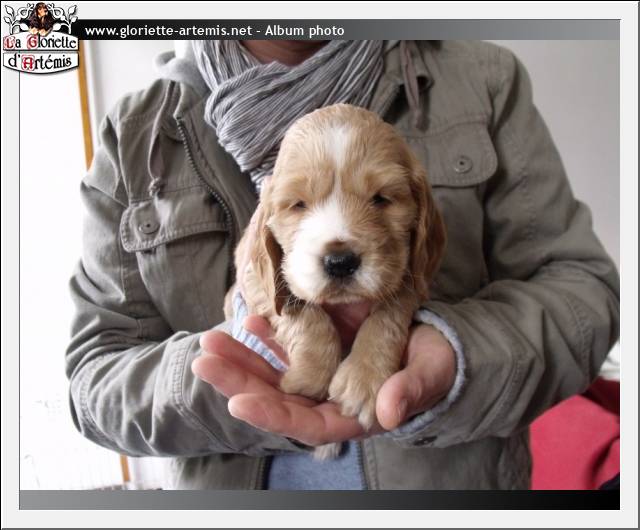Click the La Gloriette d'Artémis logo

tap(40, 38)
